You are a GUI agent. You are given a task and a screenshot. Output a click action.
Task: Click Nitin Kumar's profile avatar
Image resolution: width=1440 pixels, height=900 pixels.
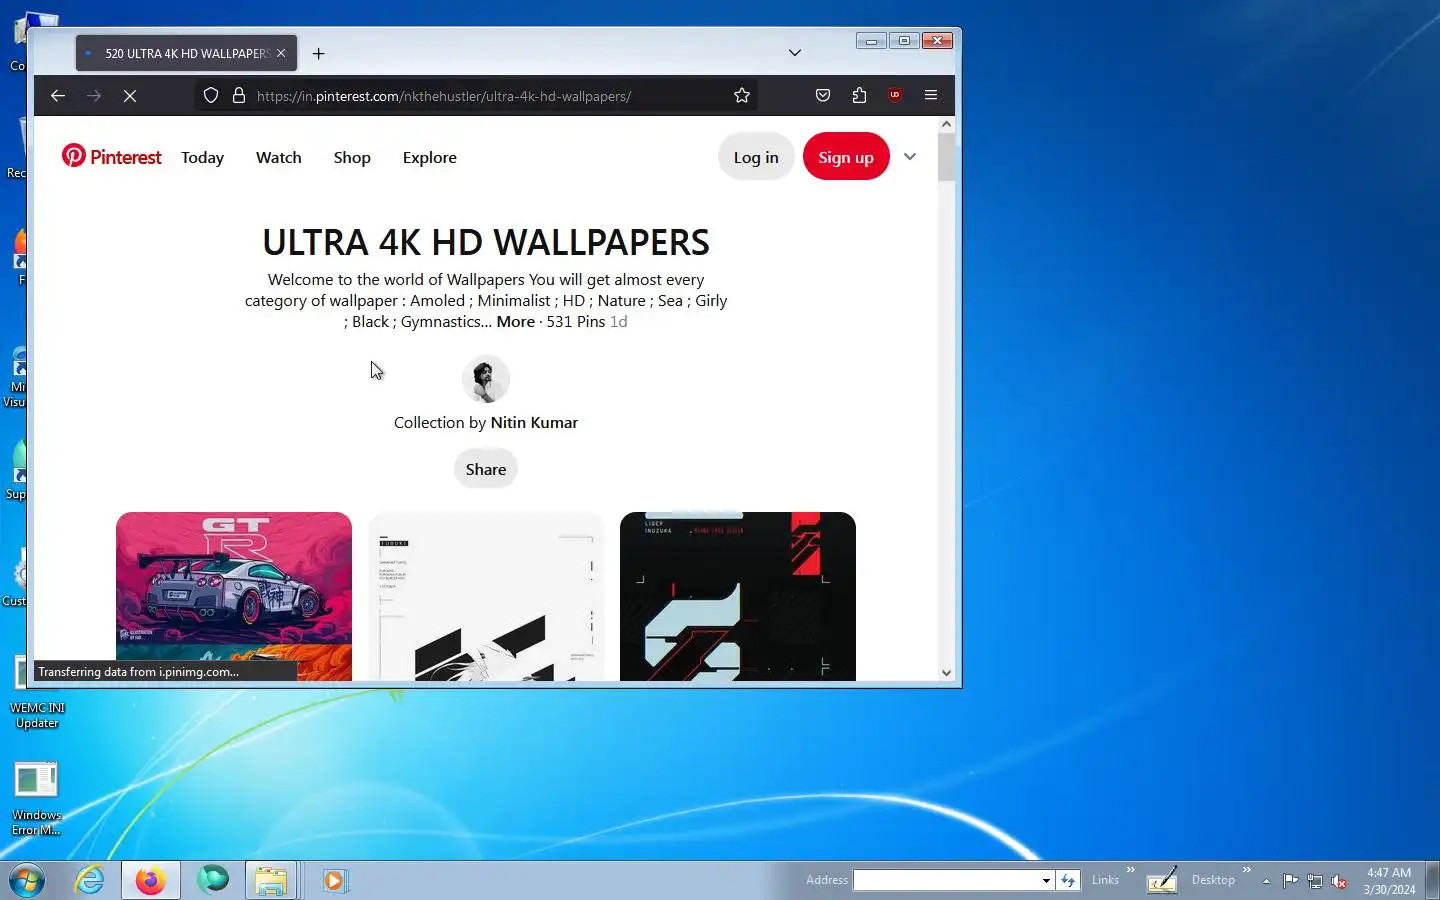[486, 379]
